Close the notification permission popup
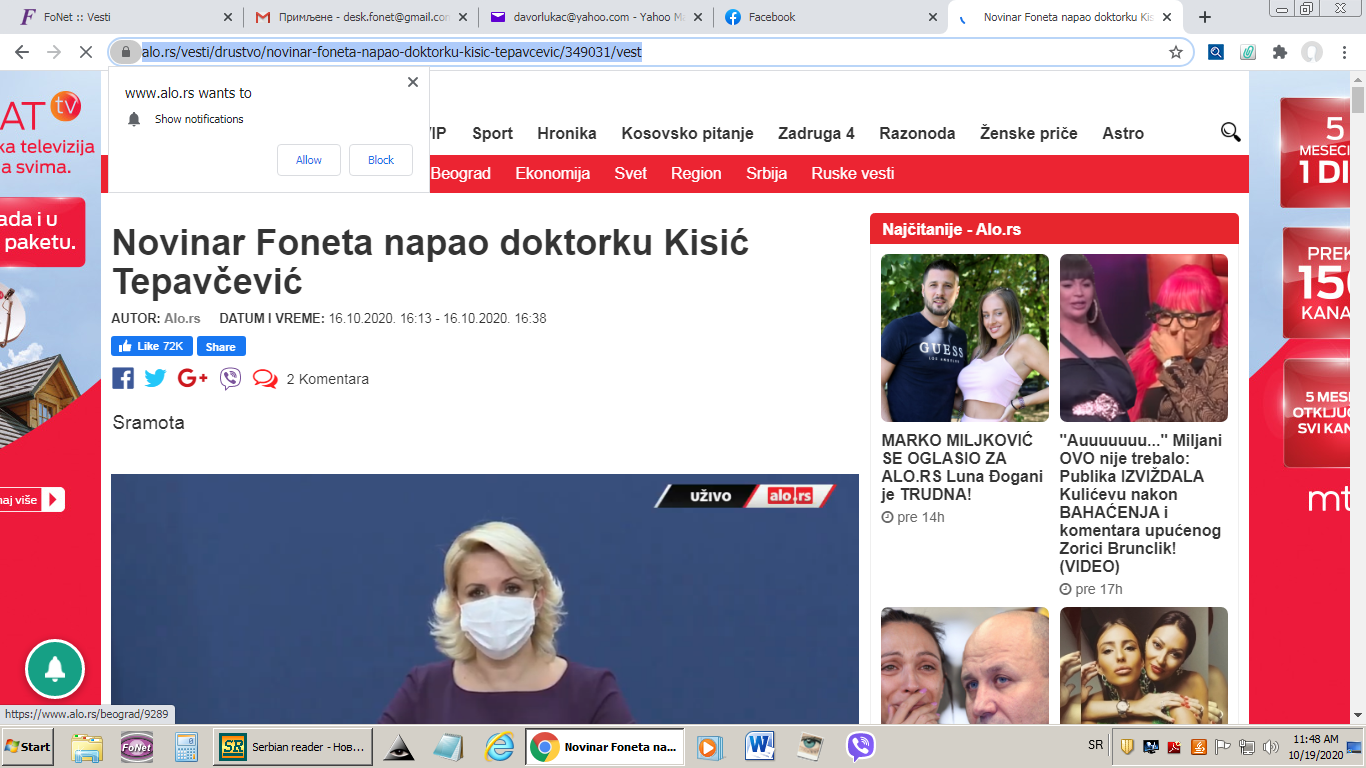1366x768 pixels. (413, 82)
